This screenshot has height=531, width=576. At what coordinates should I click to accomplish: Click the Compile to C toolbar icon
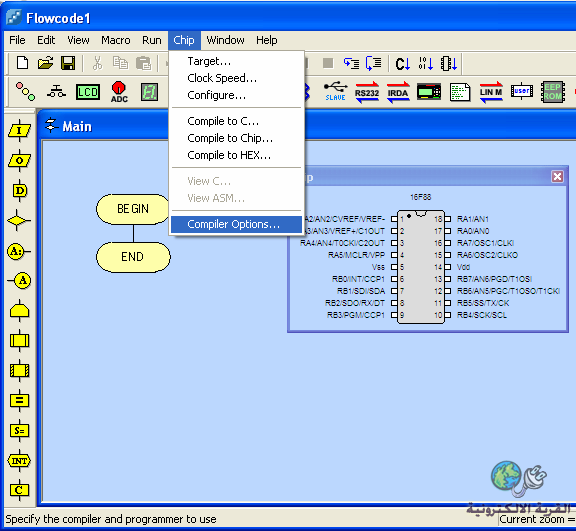click(403, 64)
